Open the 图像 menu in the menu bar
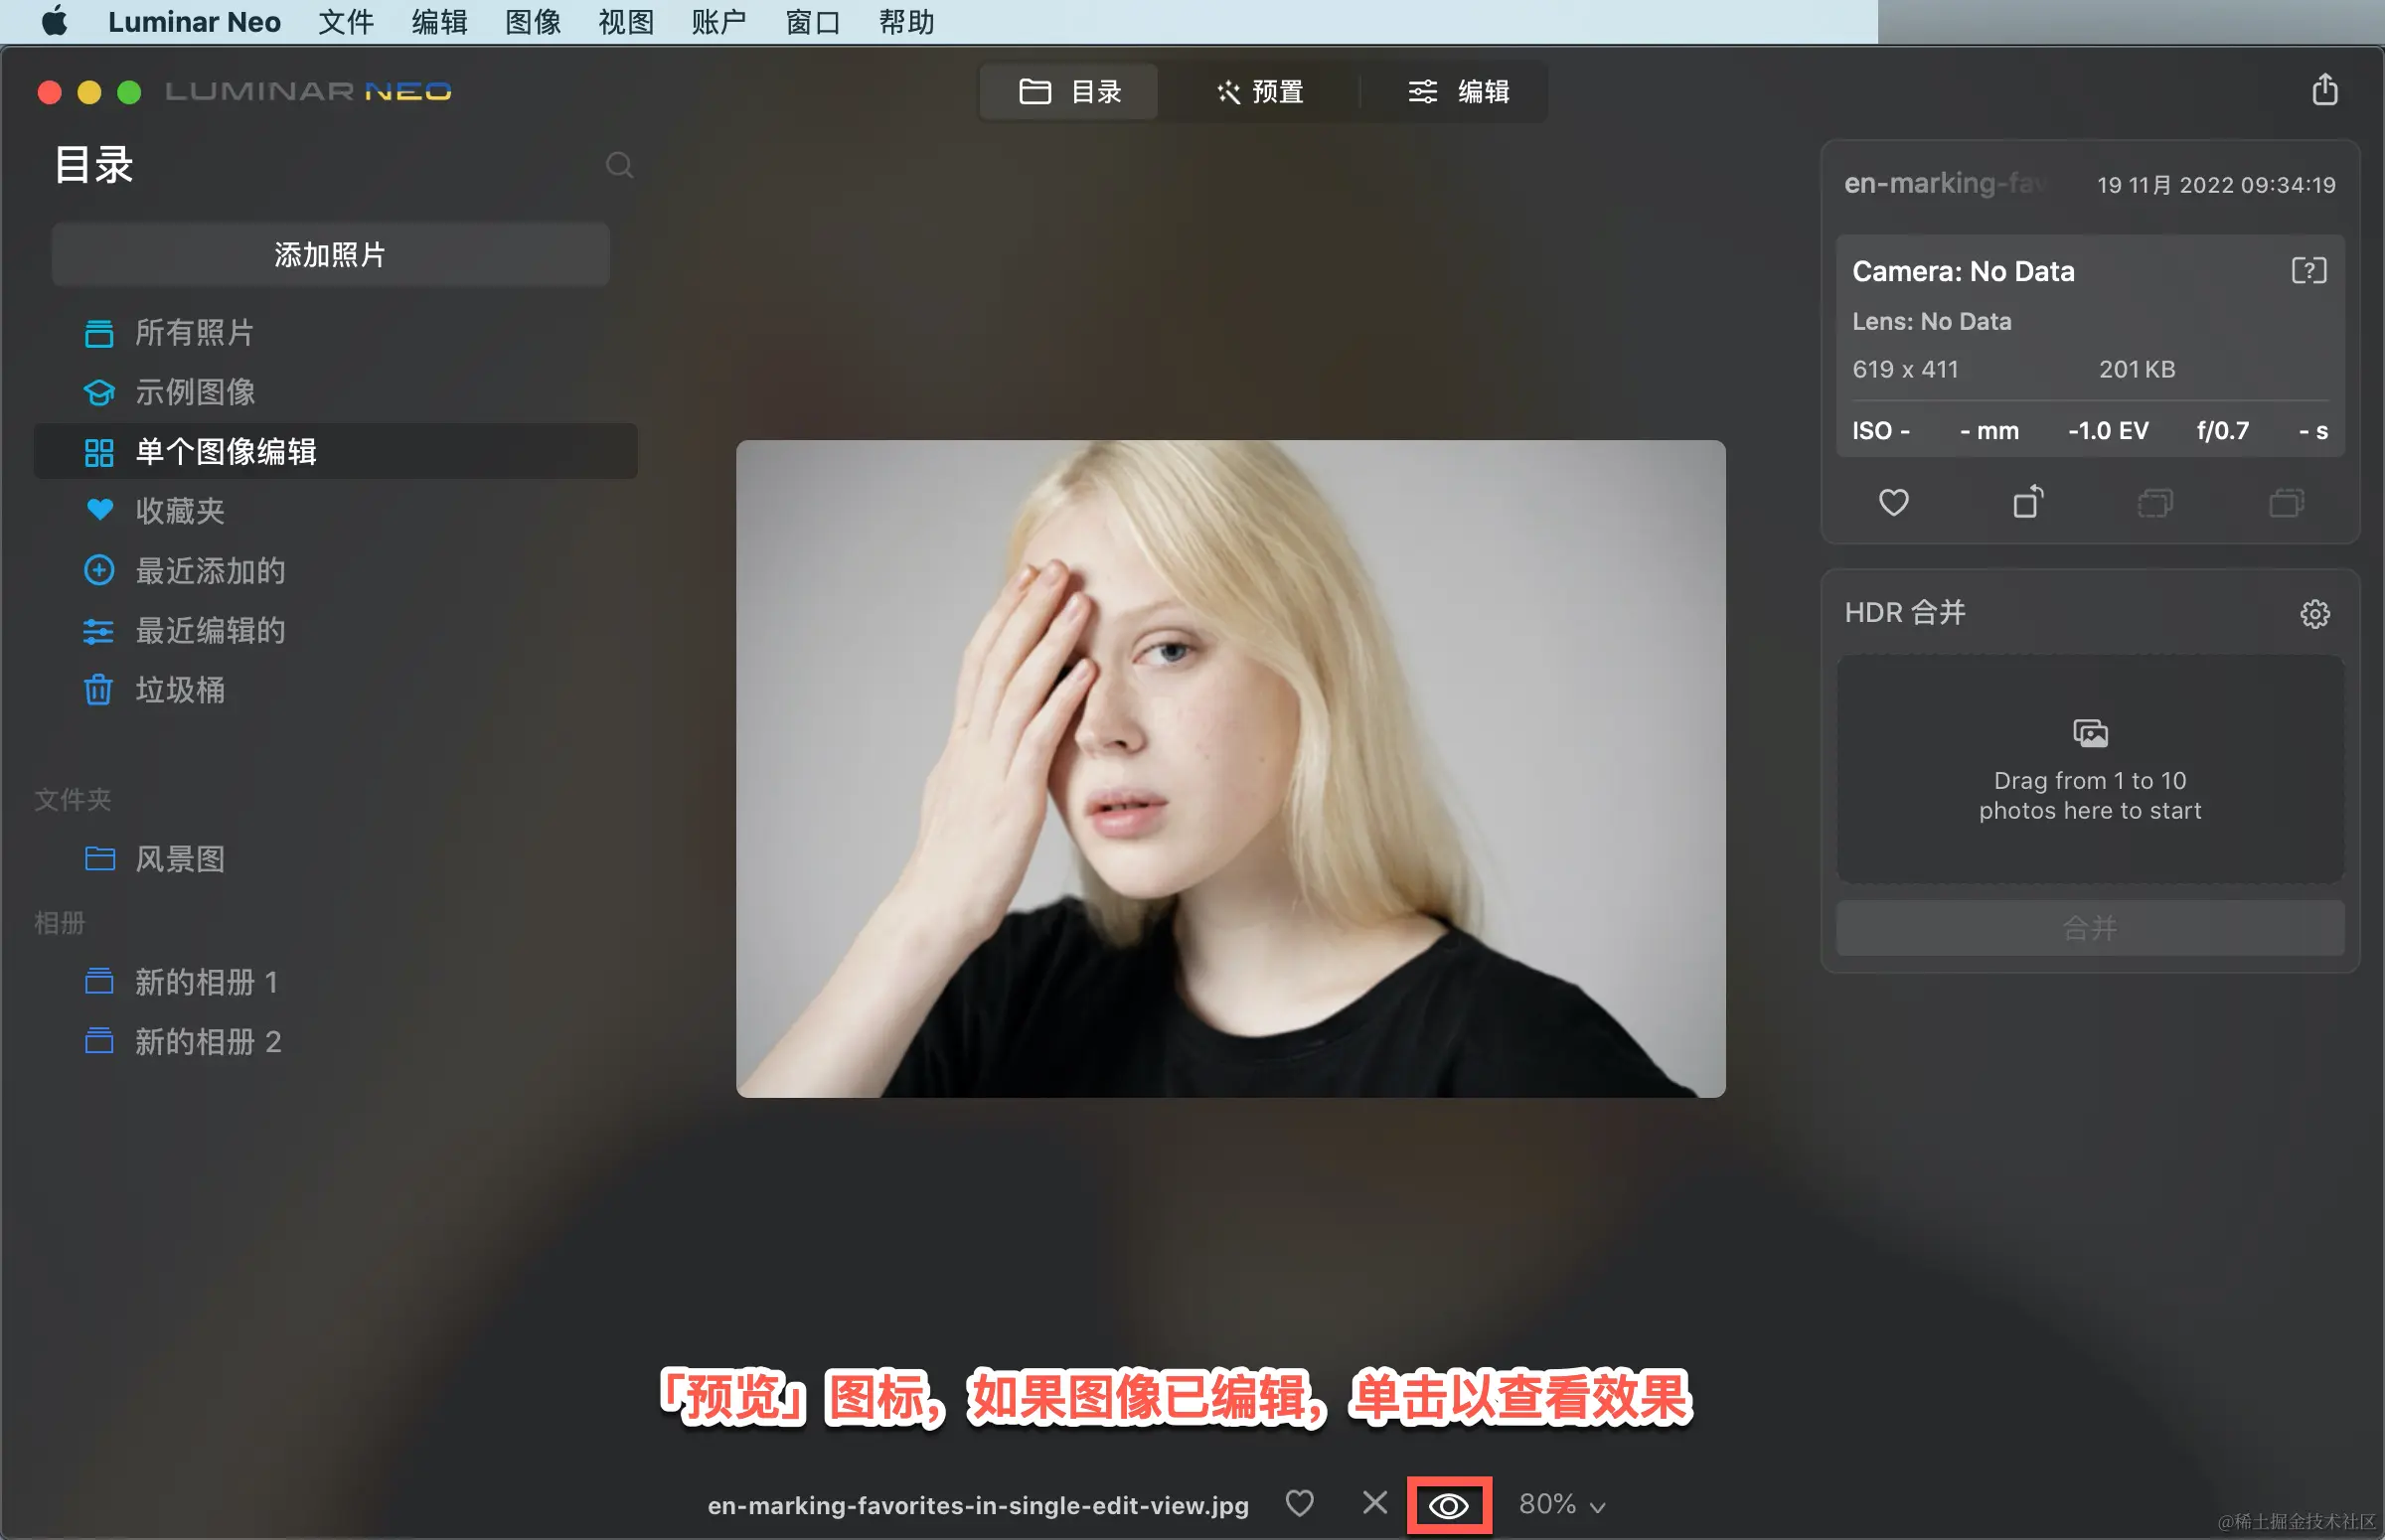Viewport: 2385px width, 1540px height. point(532,22)
